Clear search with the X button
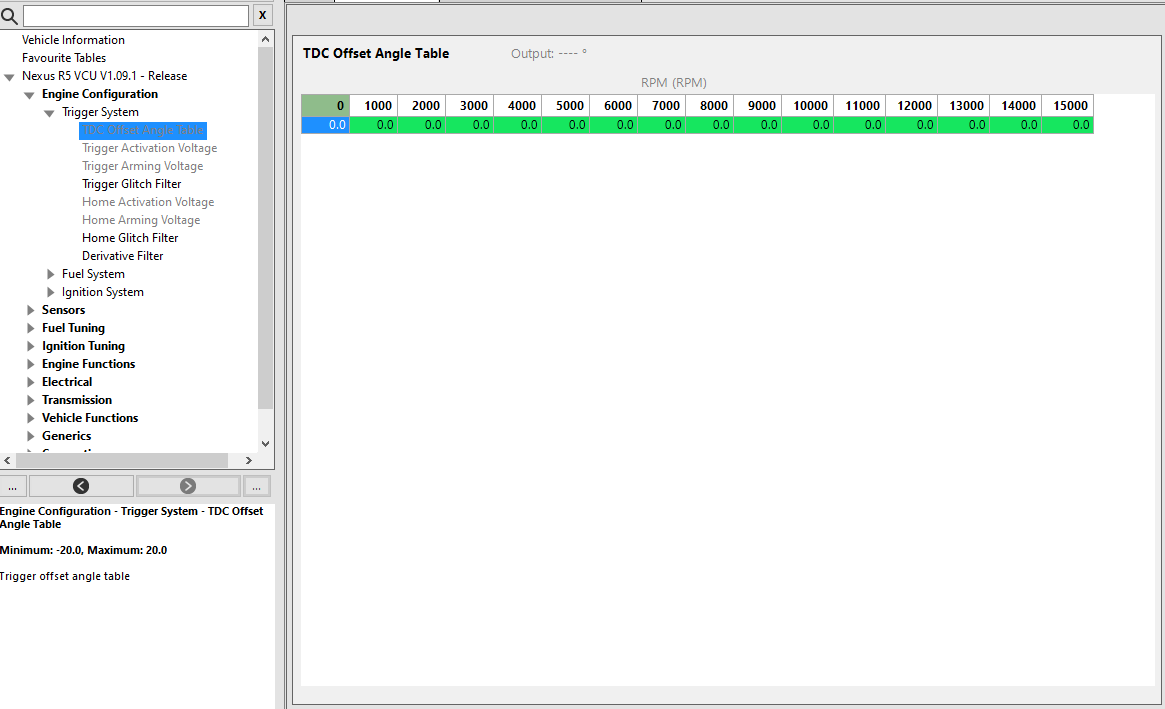Image resolution: width=1165 pixels, height=709 pixels. (262, 15)
